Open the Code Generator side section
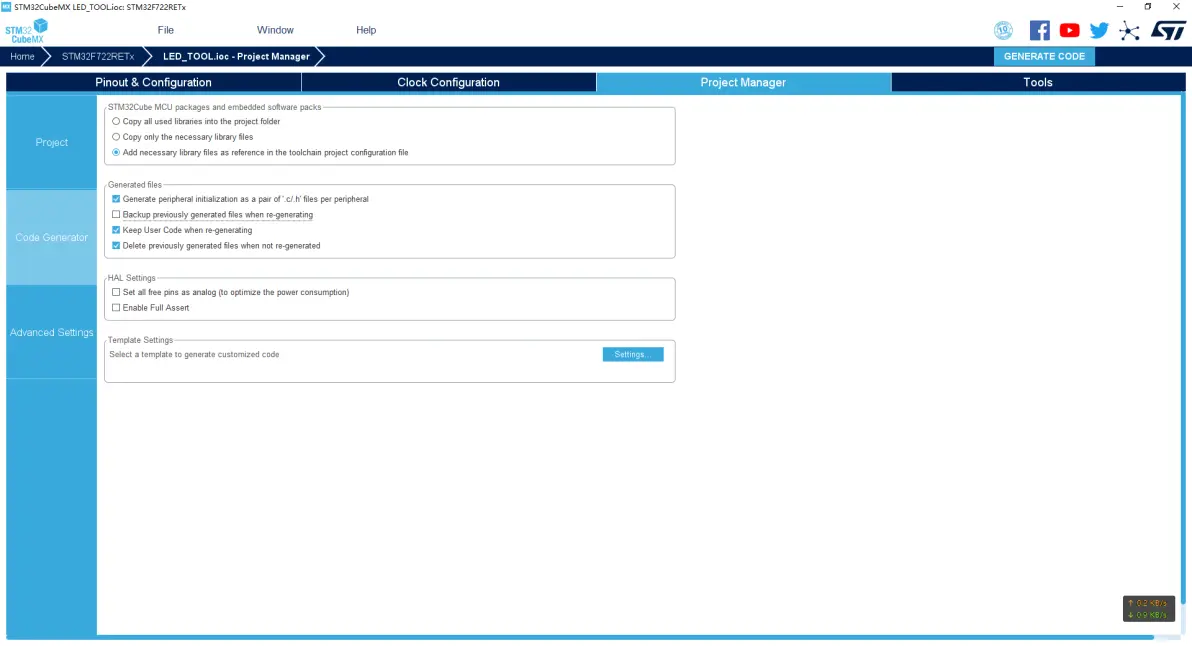 (x=52, y=237)
